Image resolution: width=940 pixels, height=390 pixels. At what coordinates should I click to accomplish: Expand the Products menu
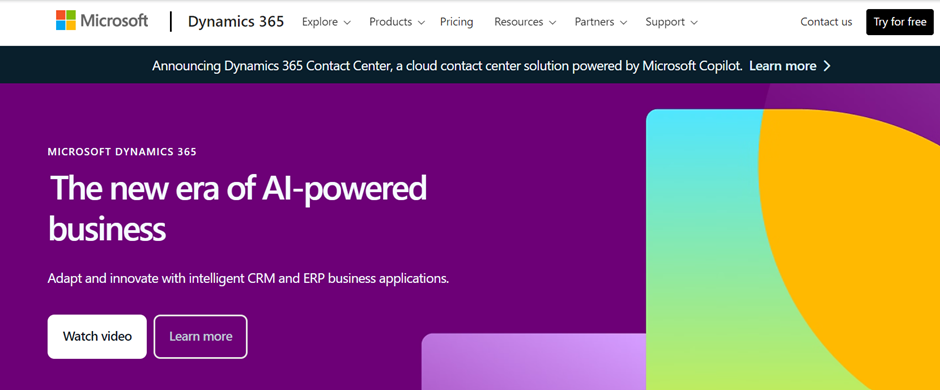point(397,22)
